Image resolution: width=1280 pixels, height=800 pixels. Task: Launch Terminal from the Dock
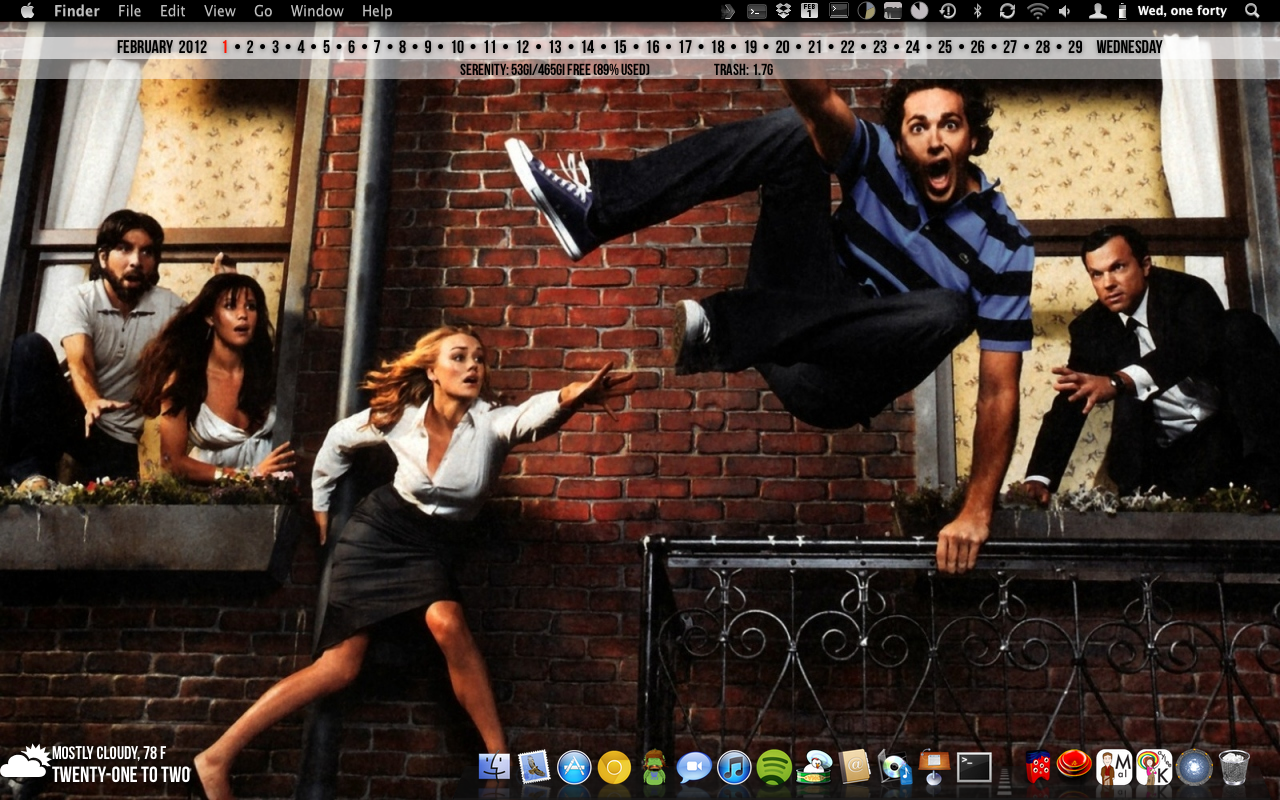pyautogui.click(x=974, y=767)
